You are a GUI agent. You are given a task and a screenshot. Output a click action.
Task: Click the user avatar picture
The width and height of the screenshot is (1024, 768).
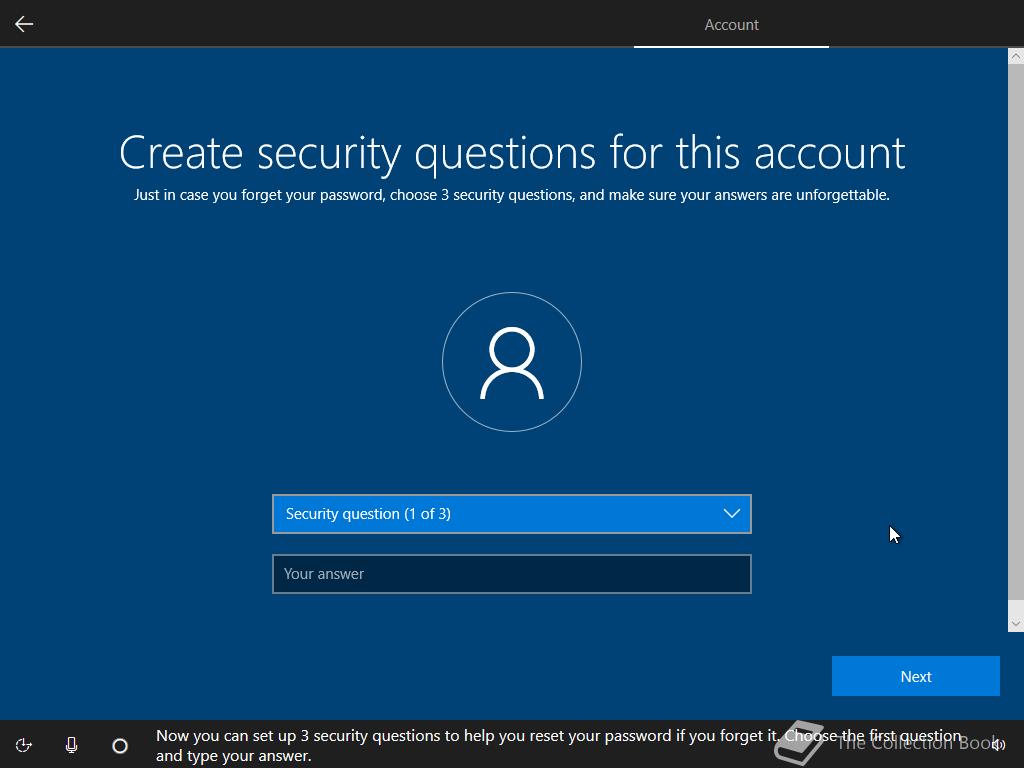point(512,362)
